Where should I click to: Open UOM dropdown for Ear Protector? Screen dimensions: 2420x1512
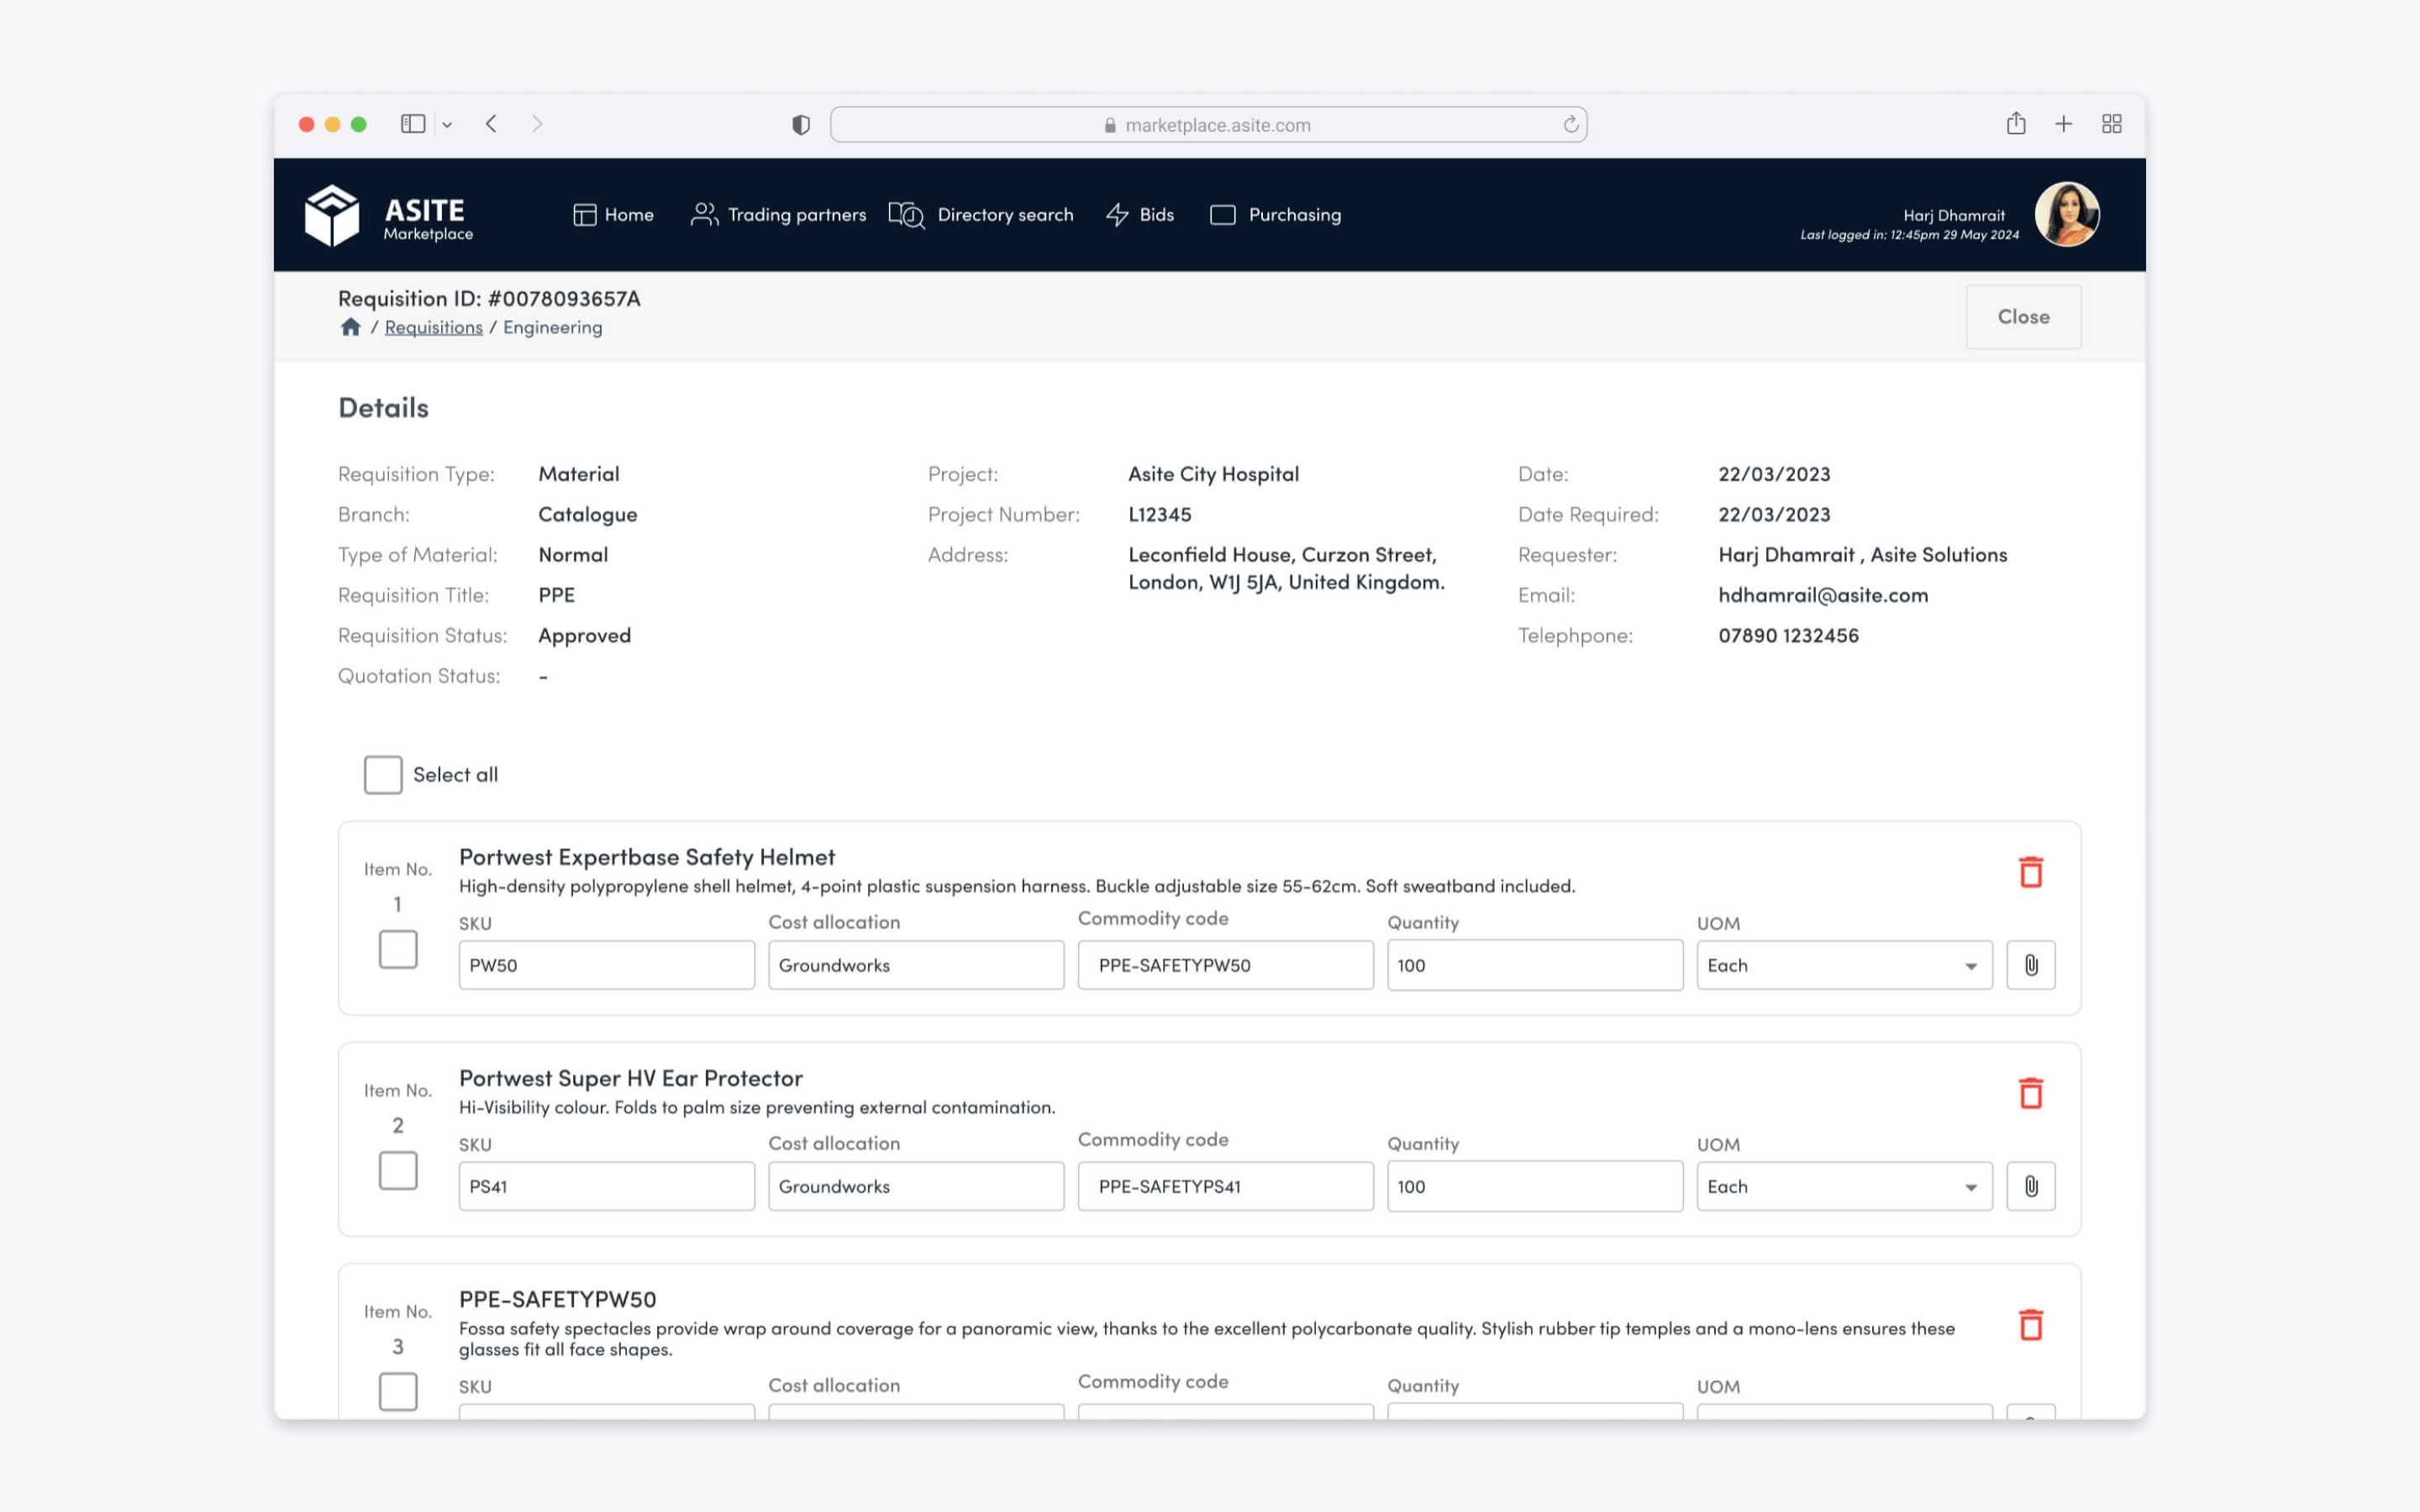pos(1844,1186)
